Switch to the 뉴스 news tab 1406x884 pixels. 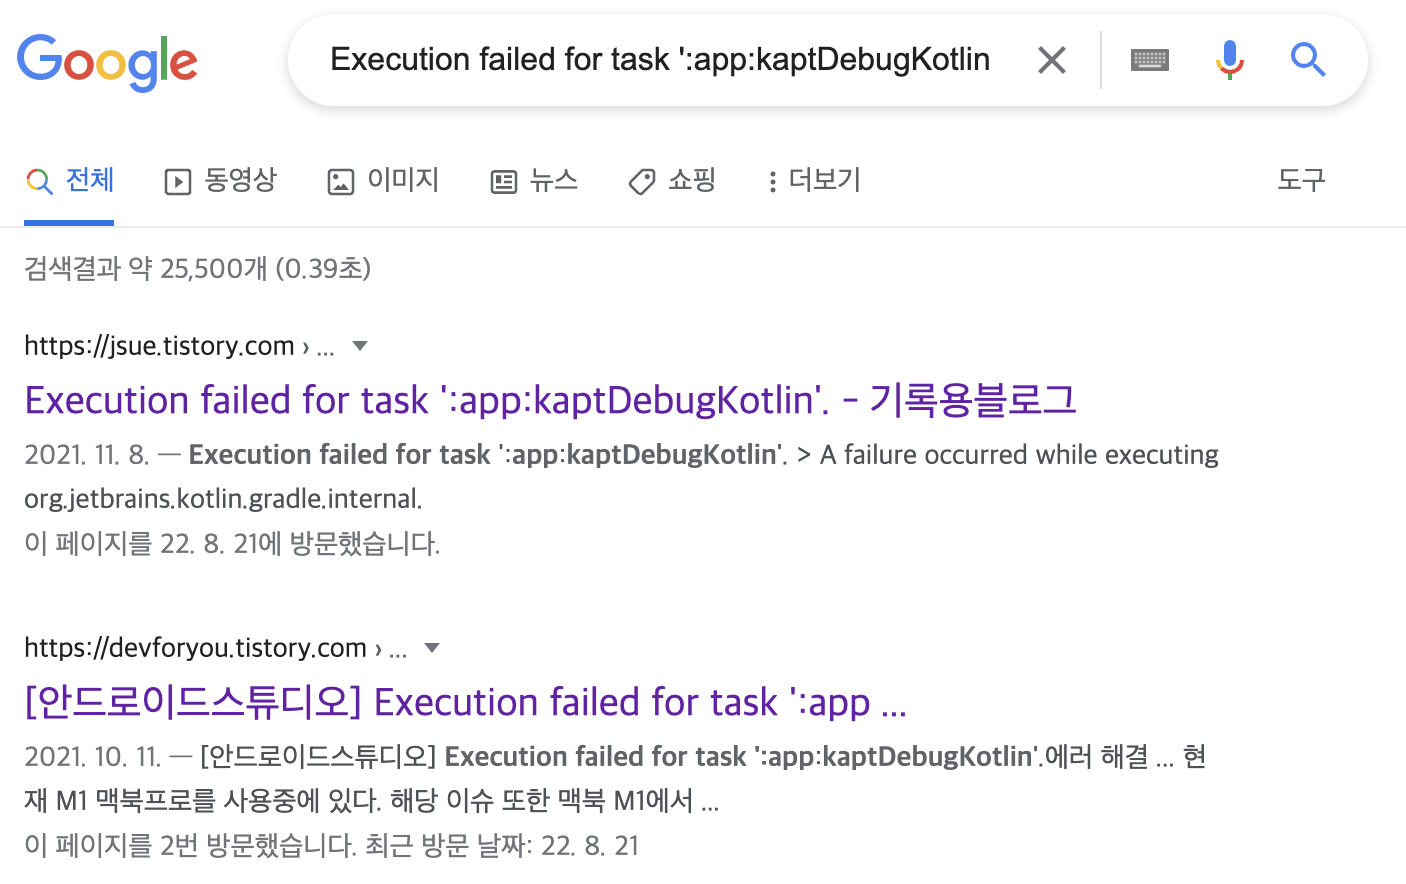[535, 181]
